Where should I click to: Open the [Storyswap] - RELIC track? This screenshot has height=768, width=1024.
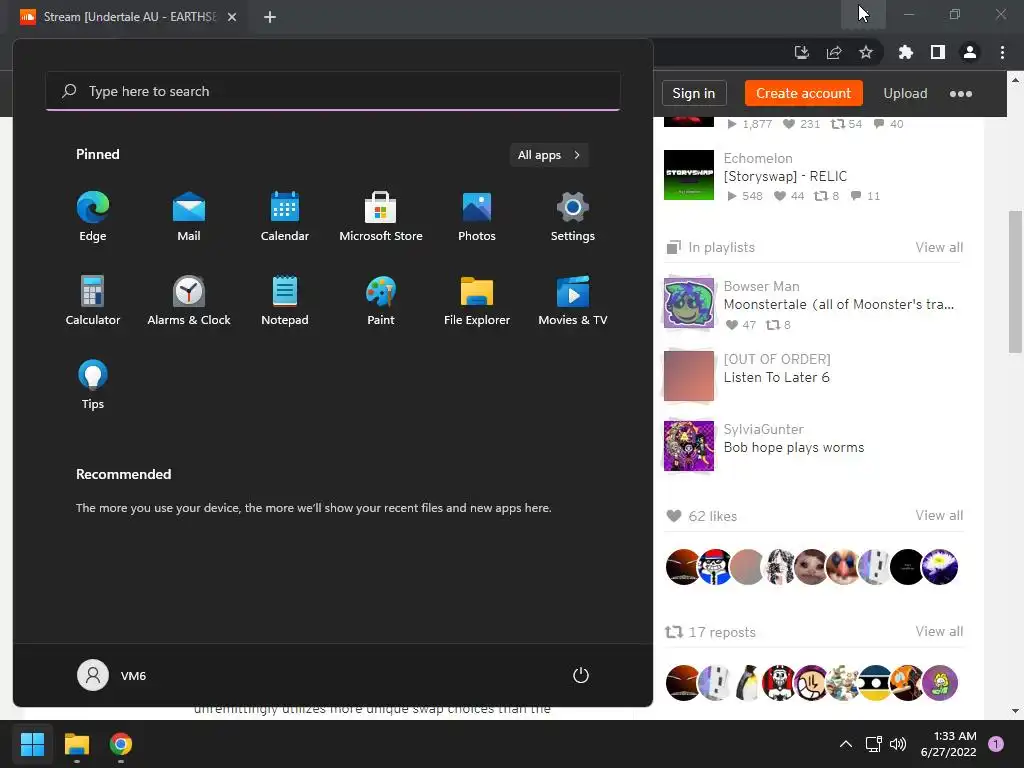tap(785, 176)
